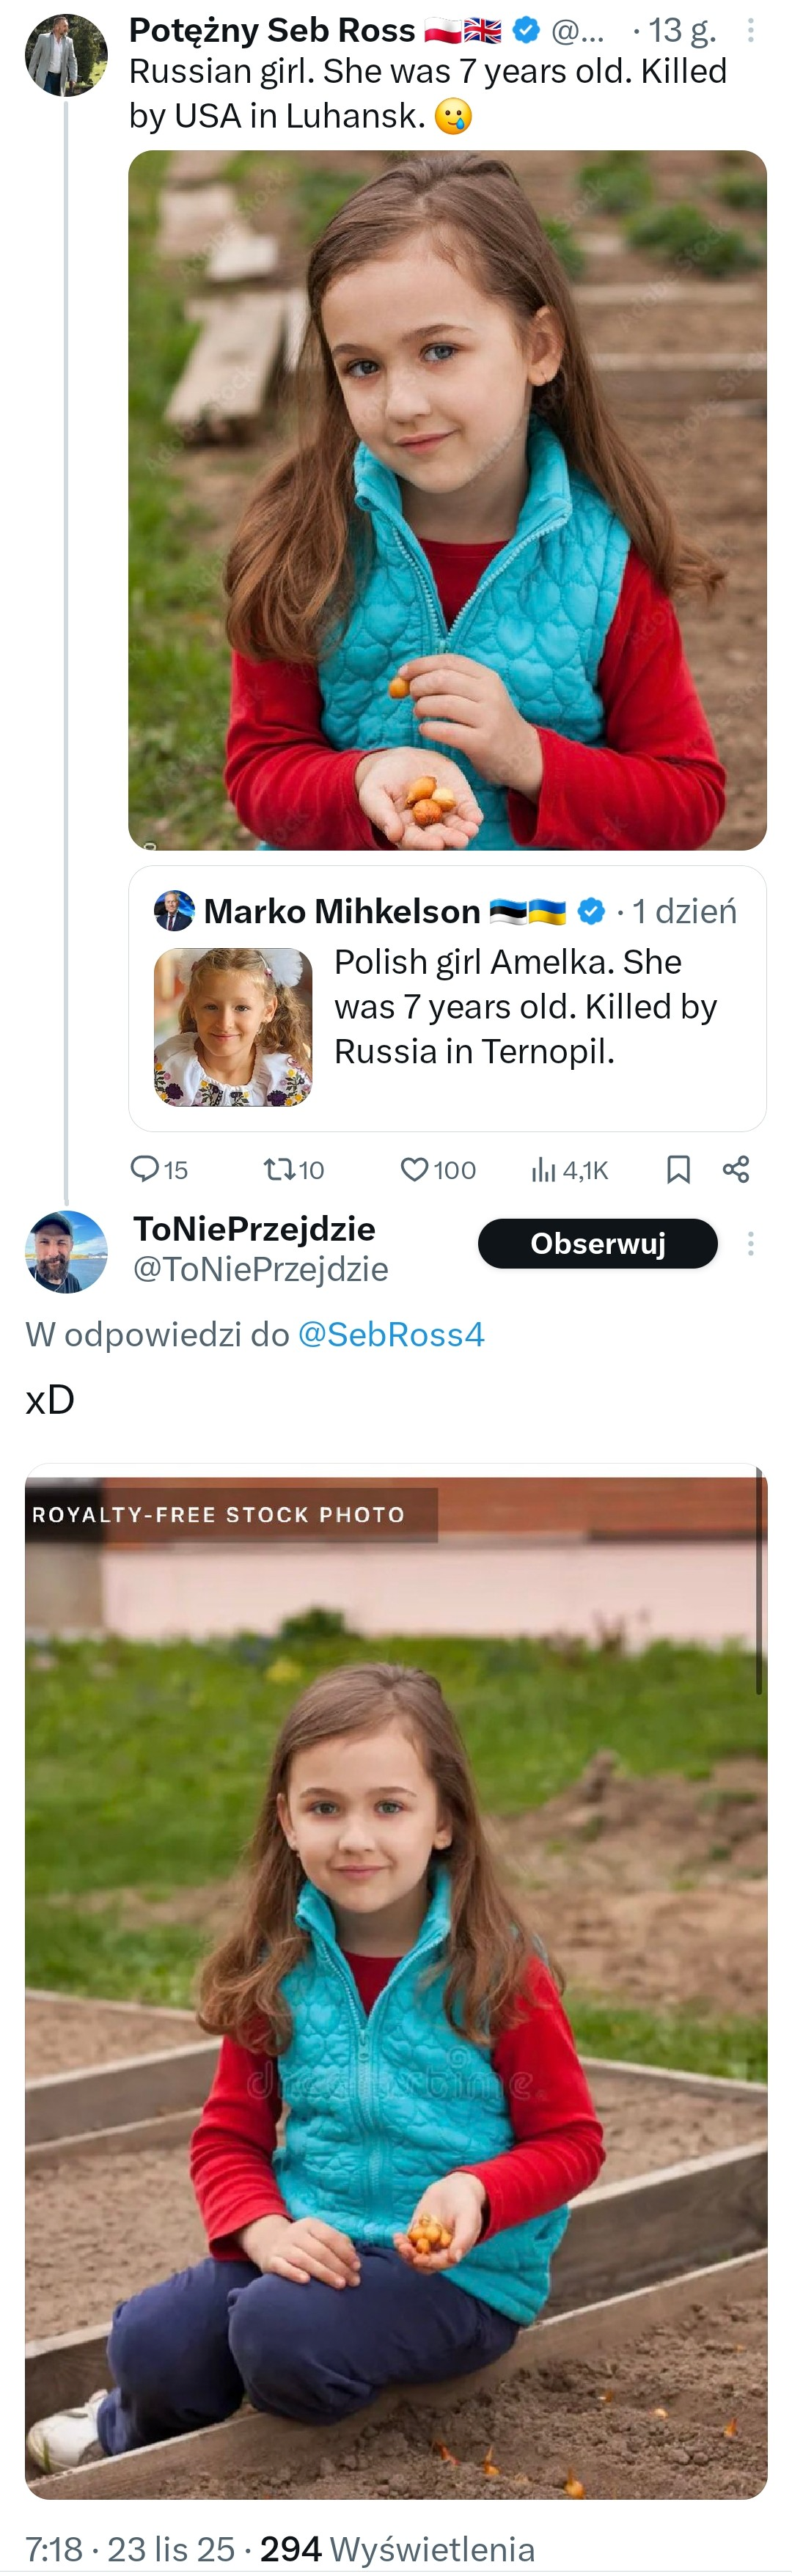Image resolution: width=792 pixels, height=2576 pixels.
Task: Click the retweet icon showing 10
Action: tap(277, 1169)
